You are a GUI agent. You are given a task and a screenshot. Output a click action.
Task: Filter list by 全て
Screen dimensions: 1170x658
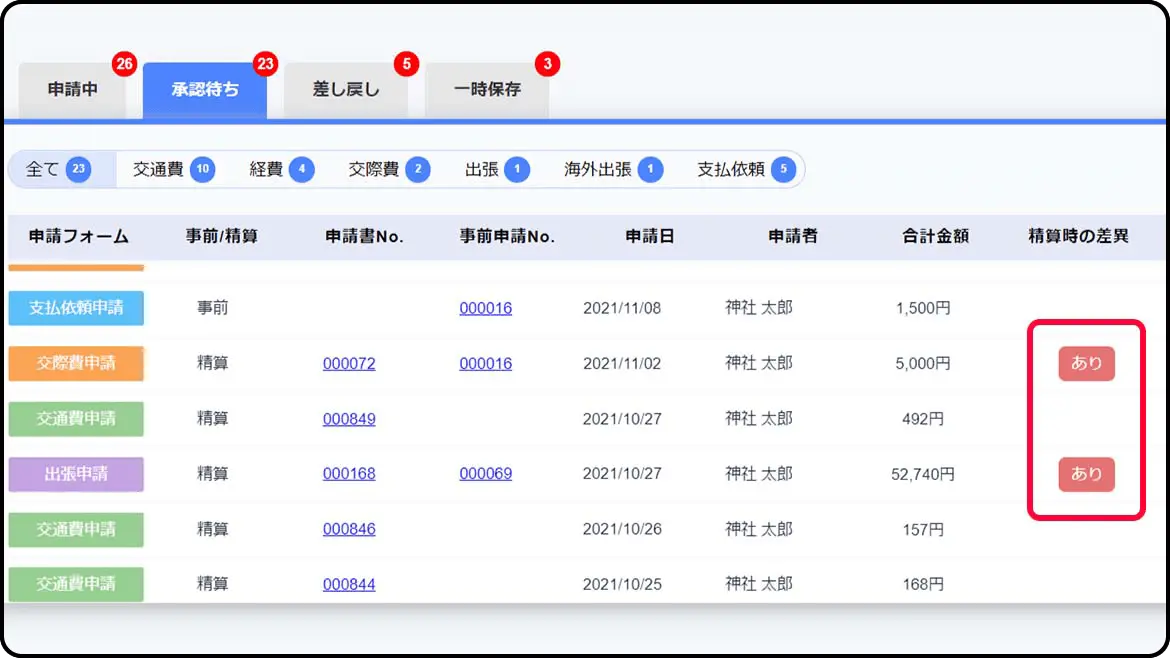point(59,170)
